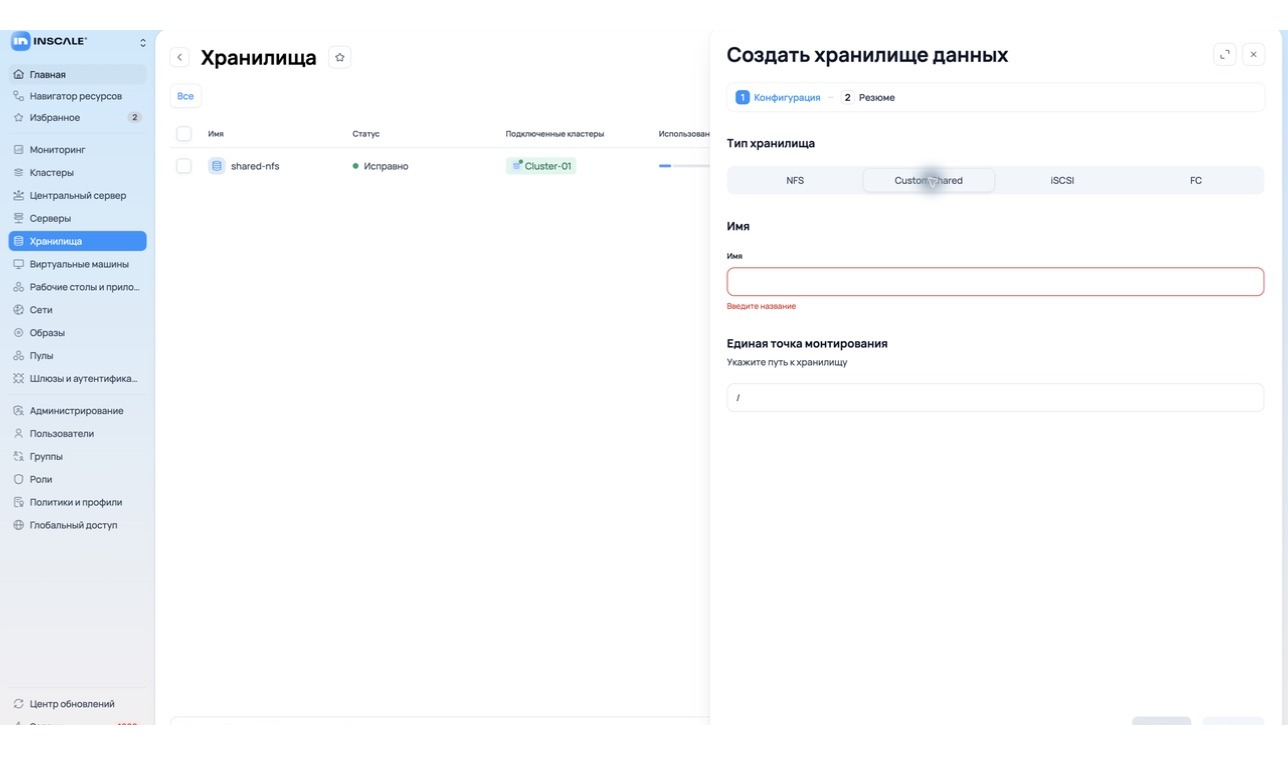The image size is (1288, 768).
Task: Click the Рабочие столы и приложения icon
Action: point(18,287)
